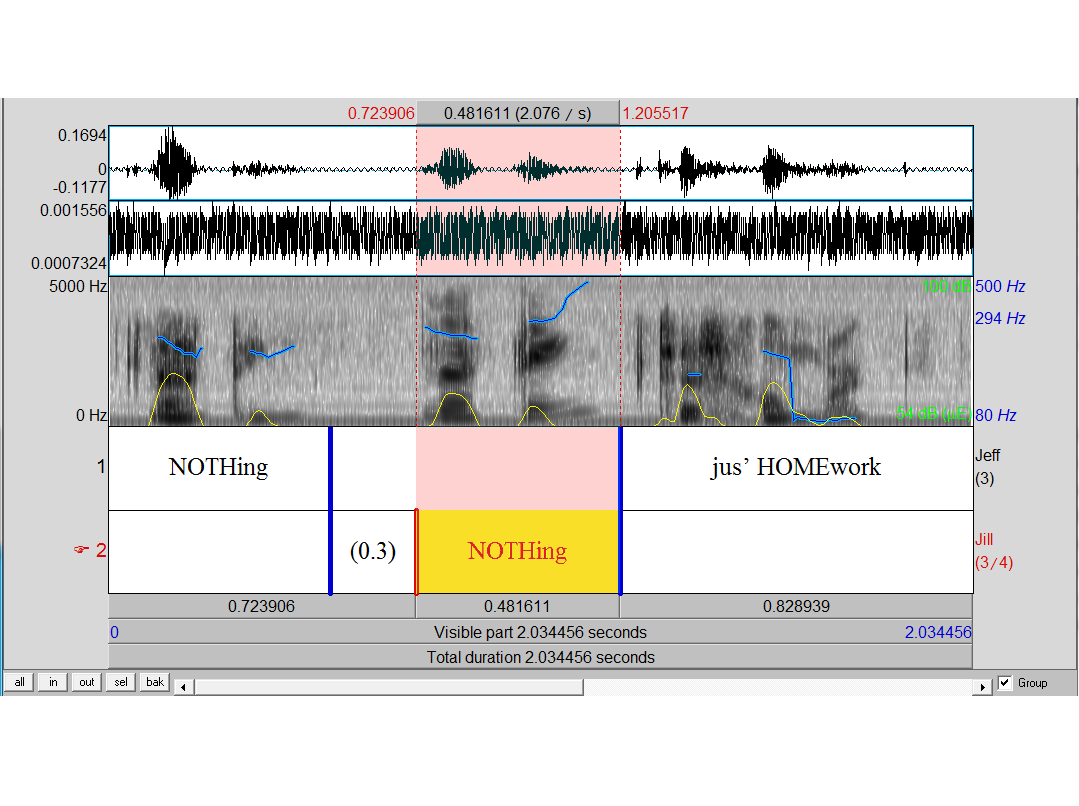The width and height of the screenshot is (1079, 806).
Task: Zoom in with the 'in' button
Action: point(53,682)
